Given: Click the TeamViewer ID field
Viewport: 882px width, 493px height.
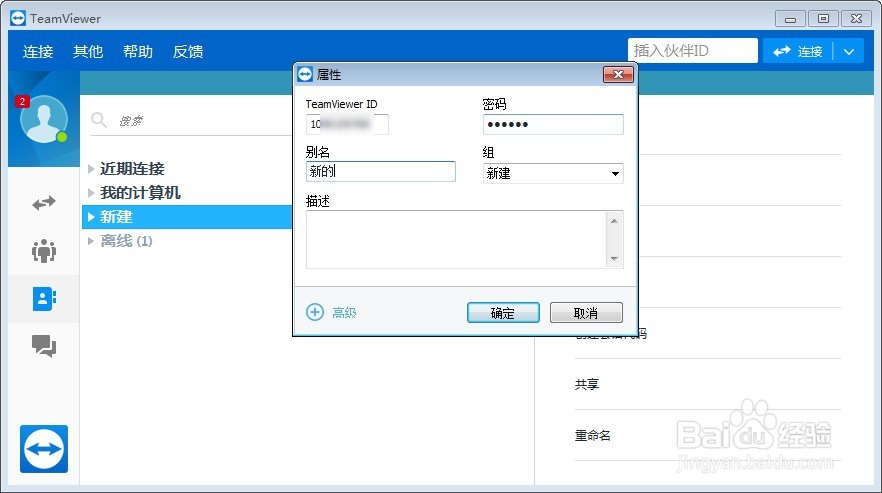Looking at the screenshot, I should pos(347,124).
